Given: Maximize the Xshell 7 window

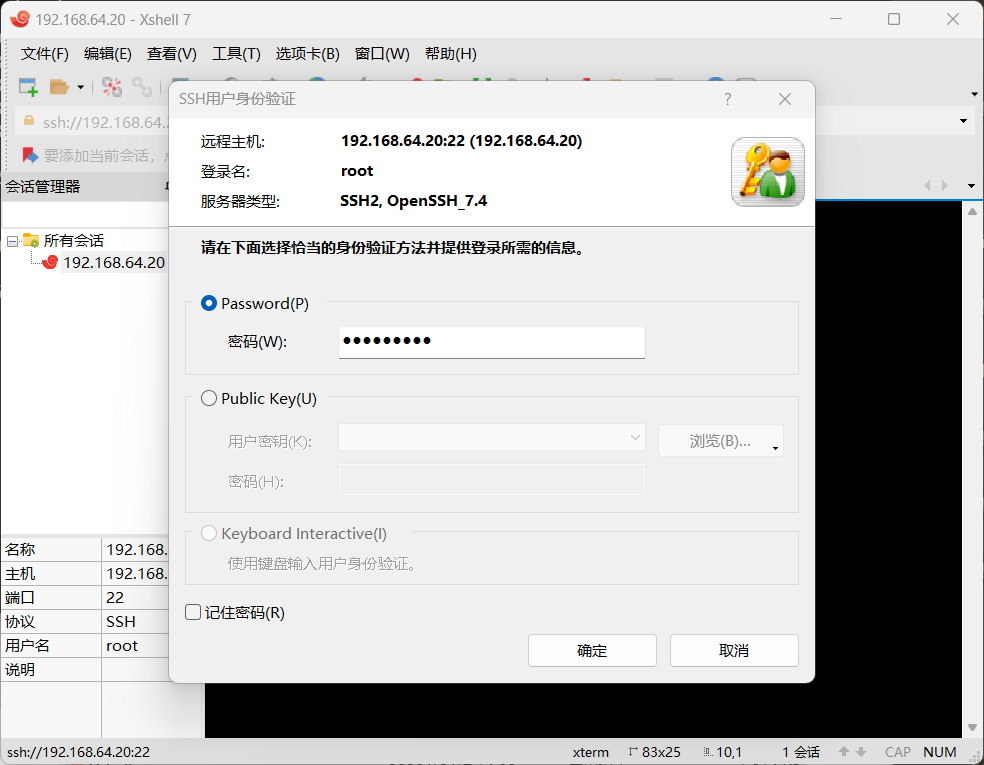Looking at the screenshot, I should [894, 19].
